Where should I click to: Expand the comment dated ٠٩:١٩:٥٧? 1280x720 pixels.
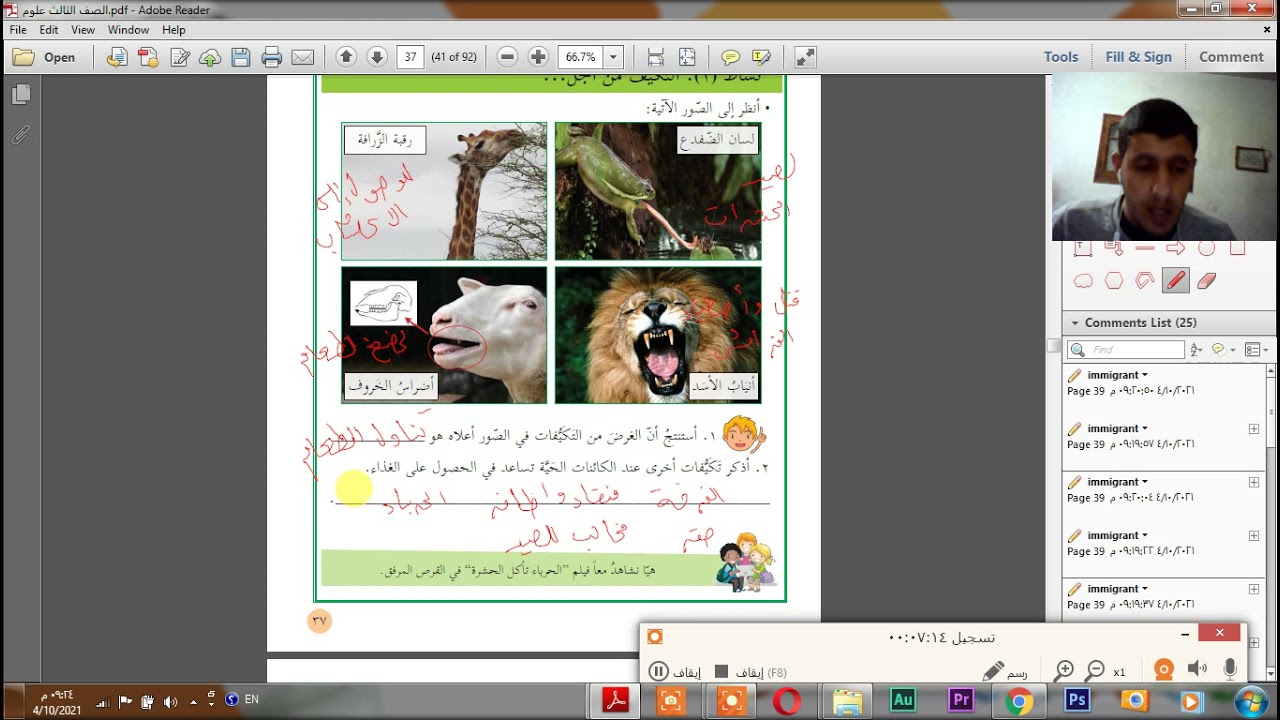1254,429
